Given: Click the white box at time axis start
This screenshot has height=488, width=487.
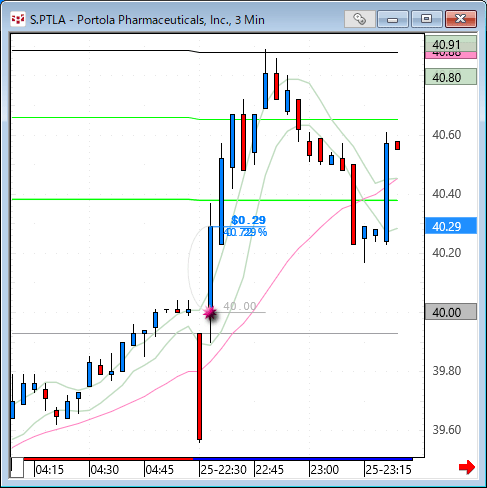Looking at the screenshot, I should point(17,467).
